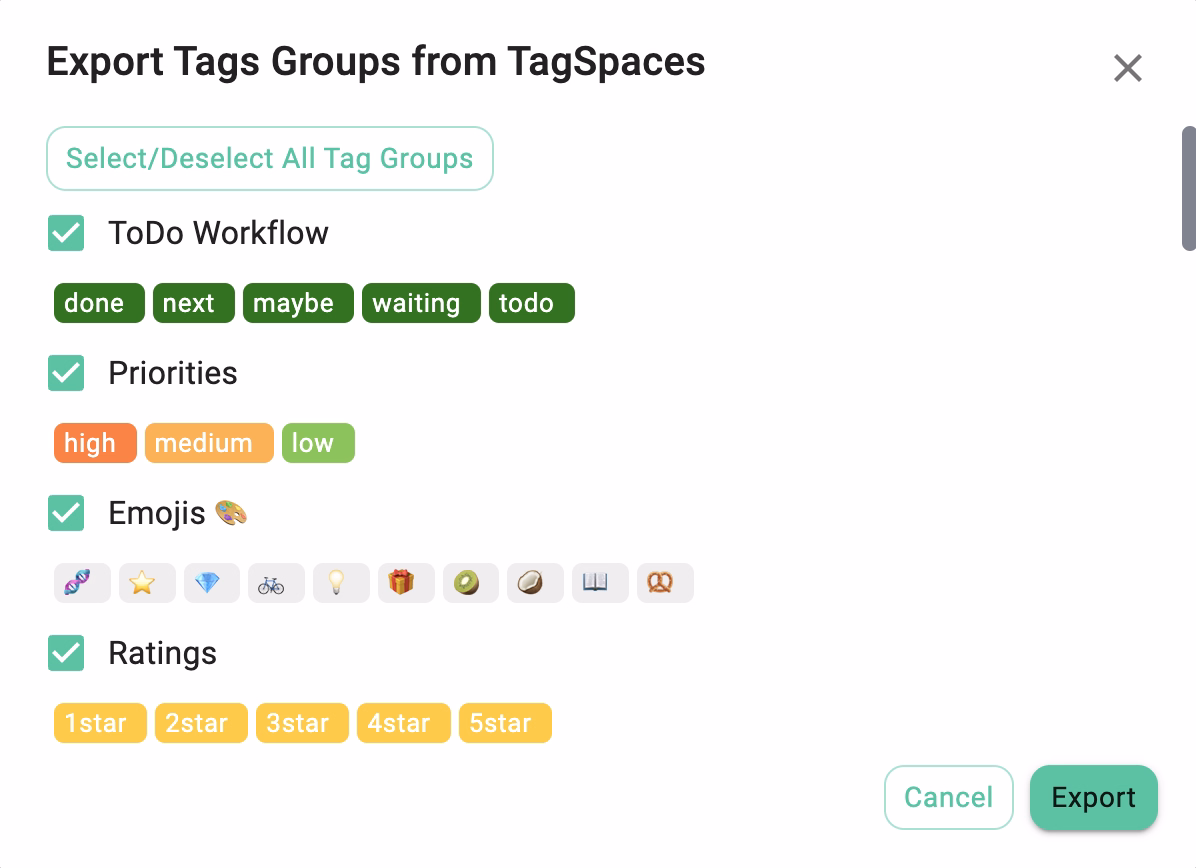This screenshot has height=868, width=1196.
Task: Select the kiwi emoji tag
Action: 470,583
